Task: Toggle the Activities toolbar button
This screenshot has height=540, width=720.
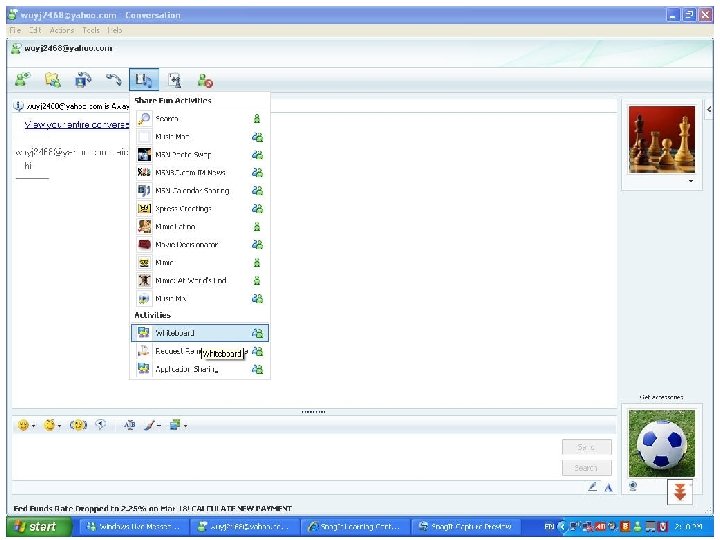Action: pyautogui.click(x=144, y=80)
